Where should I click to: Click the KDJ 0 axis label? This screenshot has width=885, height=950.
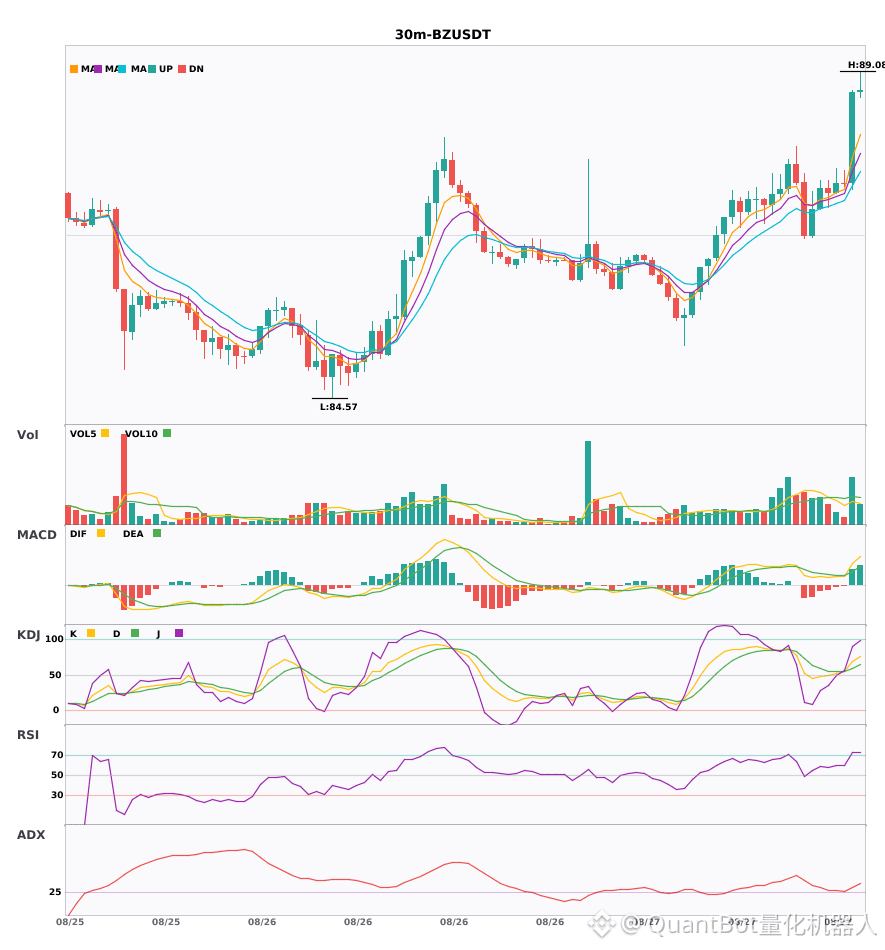pyautogui.click(x=56, y=710)
